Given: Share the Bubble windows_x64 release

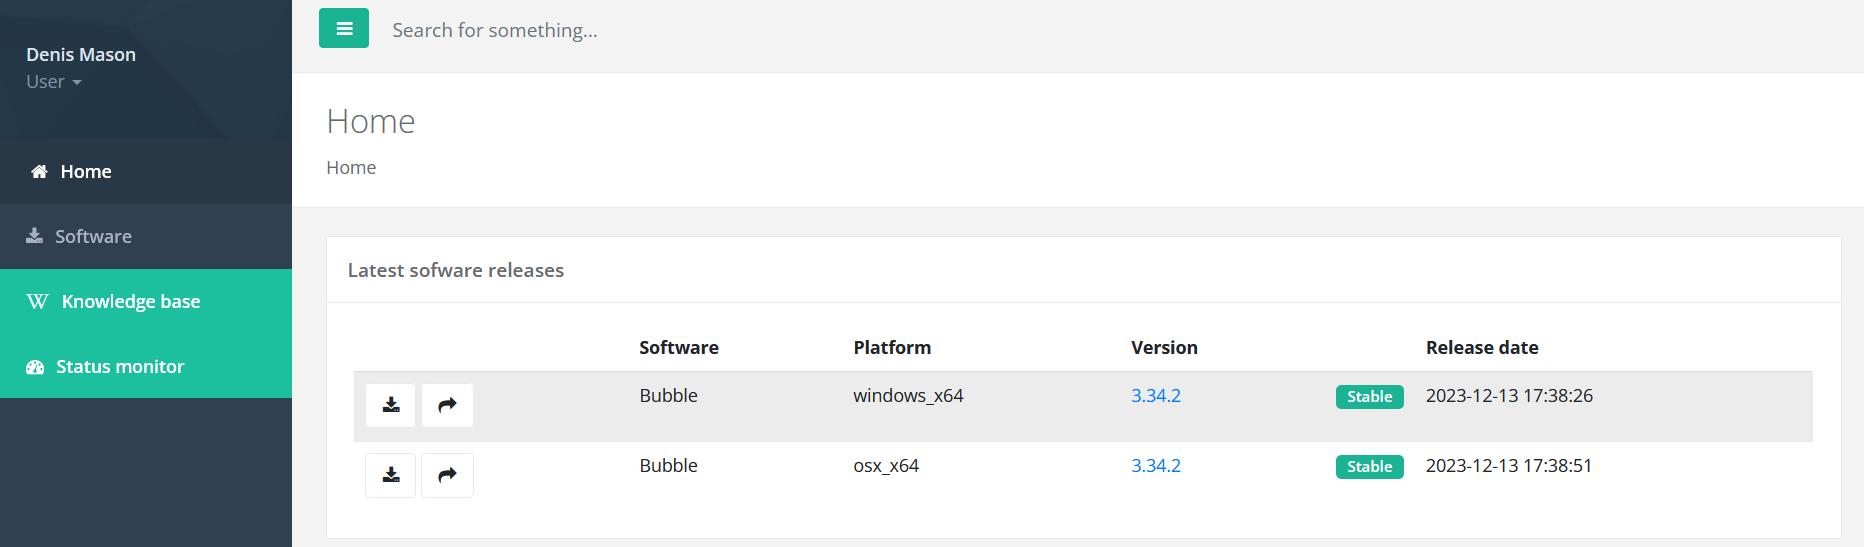Looking at the screenshot, I should tap(447, 405).
